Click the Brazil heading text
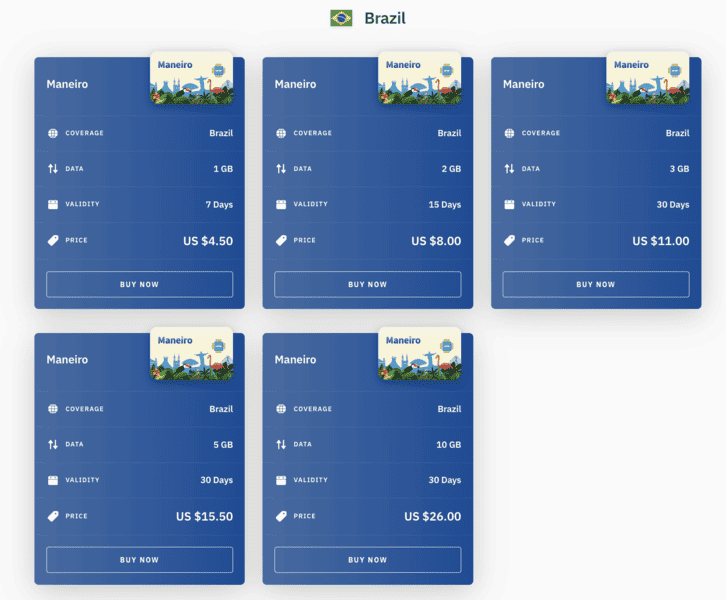The height and width of the screenshot is (600, 726). [x=385, y=18]
